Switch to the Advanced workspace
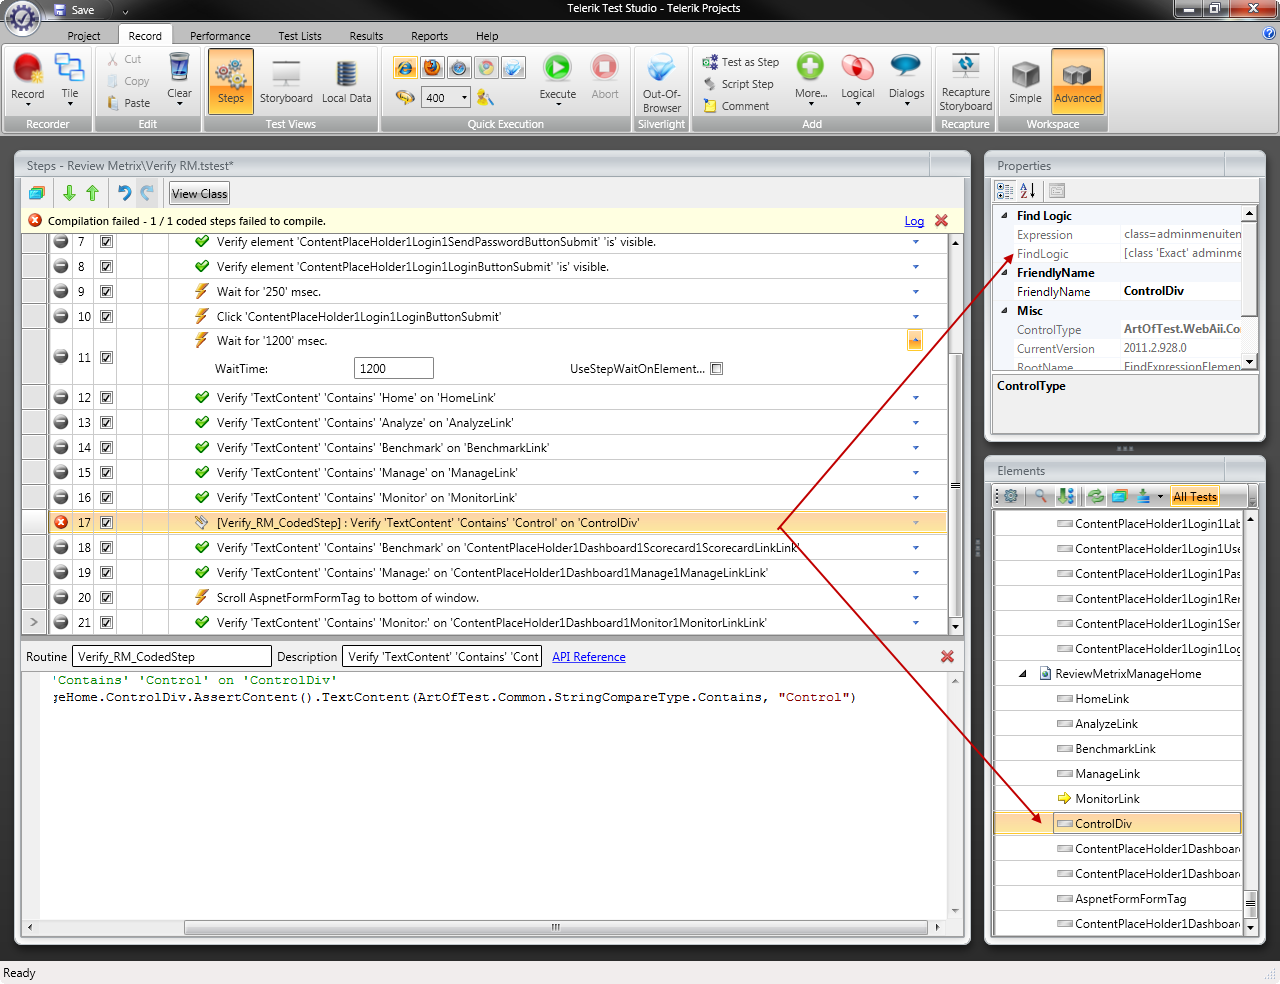The image size is (1280, 984). pyautogui.click(x=1077, y=79)
